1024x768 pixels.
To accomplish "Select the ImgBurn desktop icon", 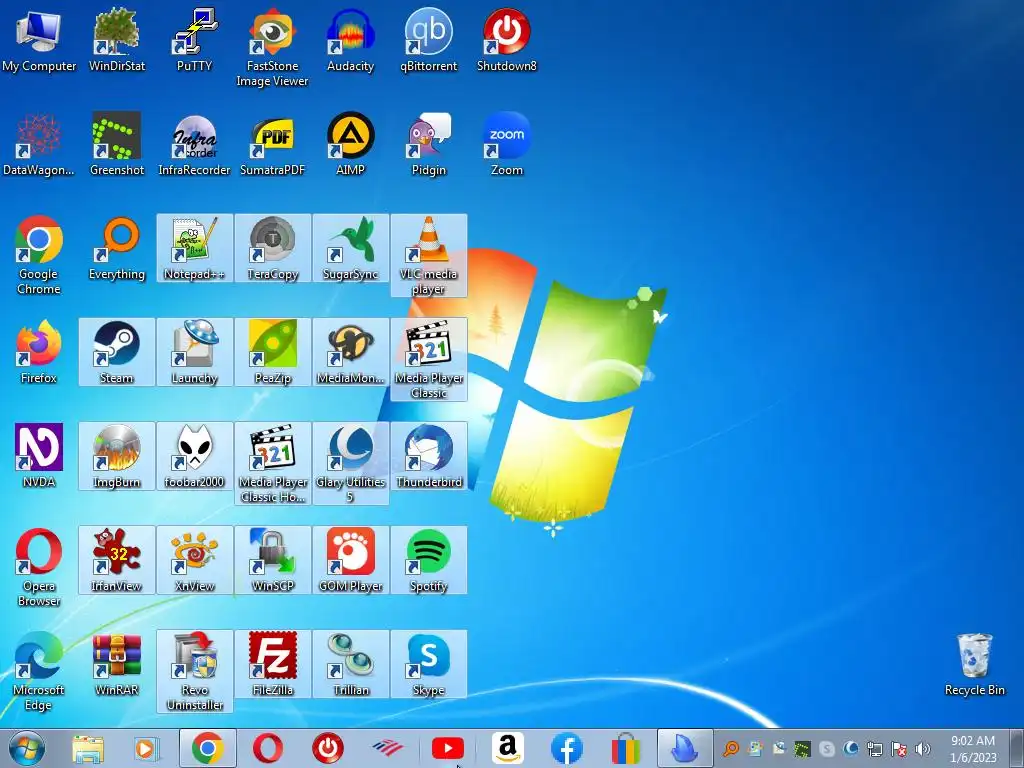I will pos(117,456).
